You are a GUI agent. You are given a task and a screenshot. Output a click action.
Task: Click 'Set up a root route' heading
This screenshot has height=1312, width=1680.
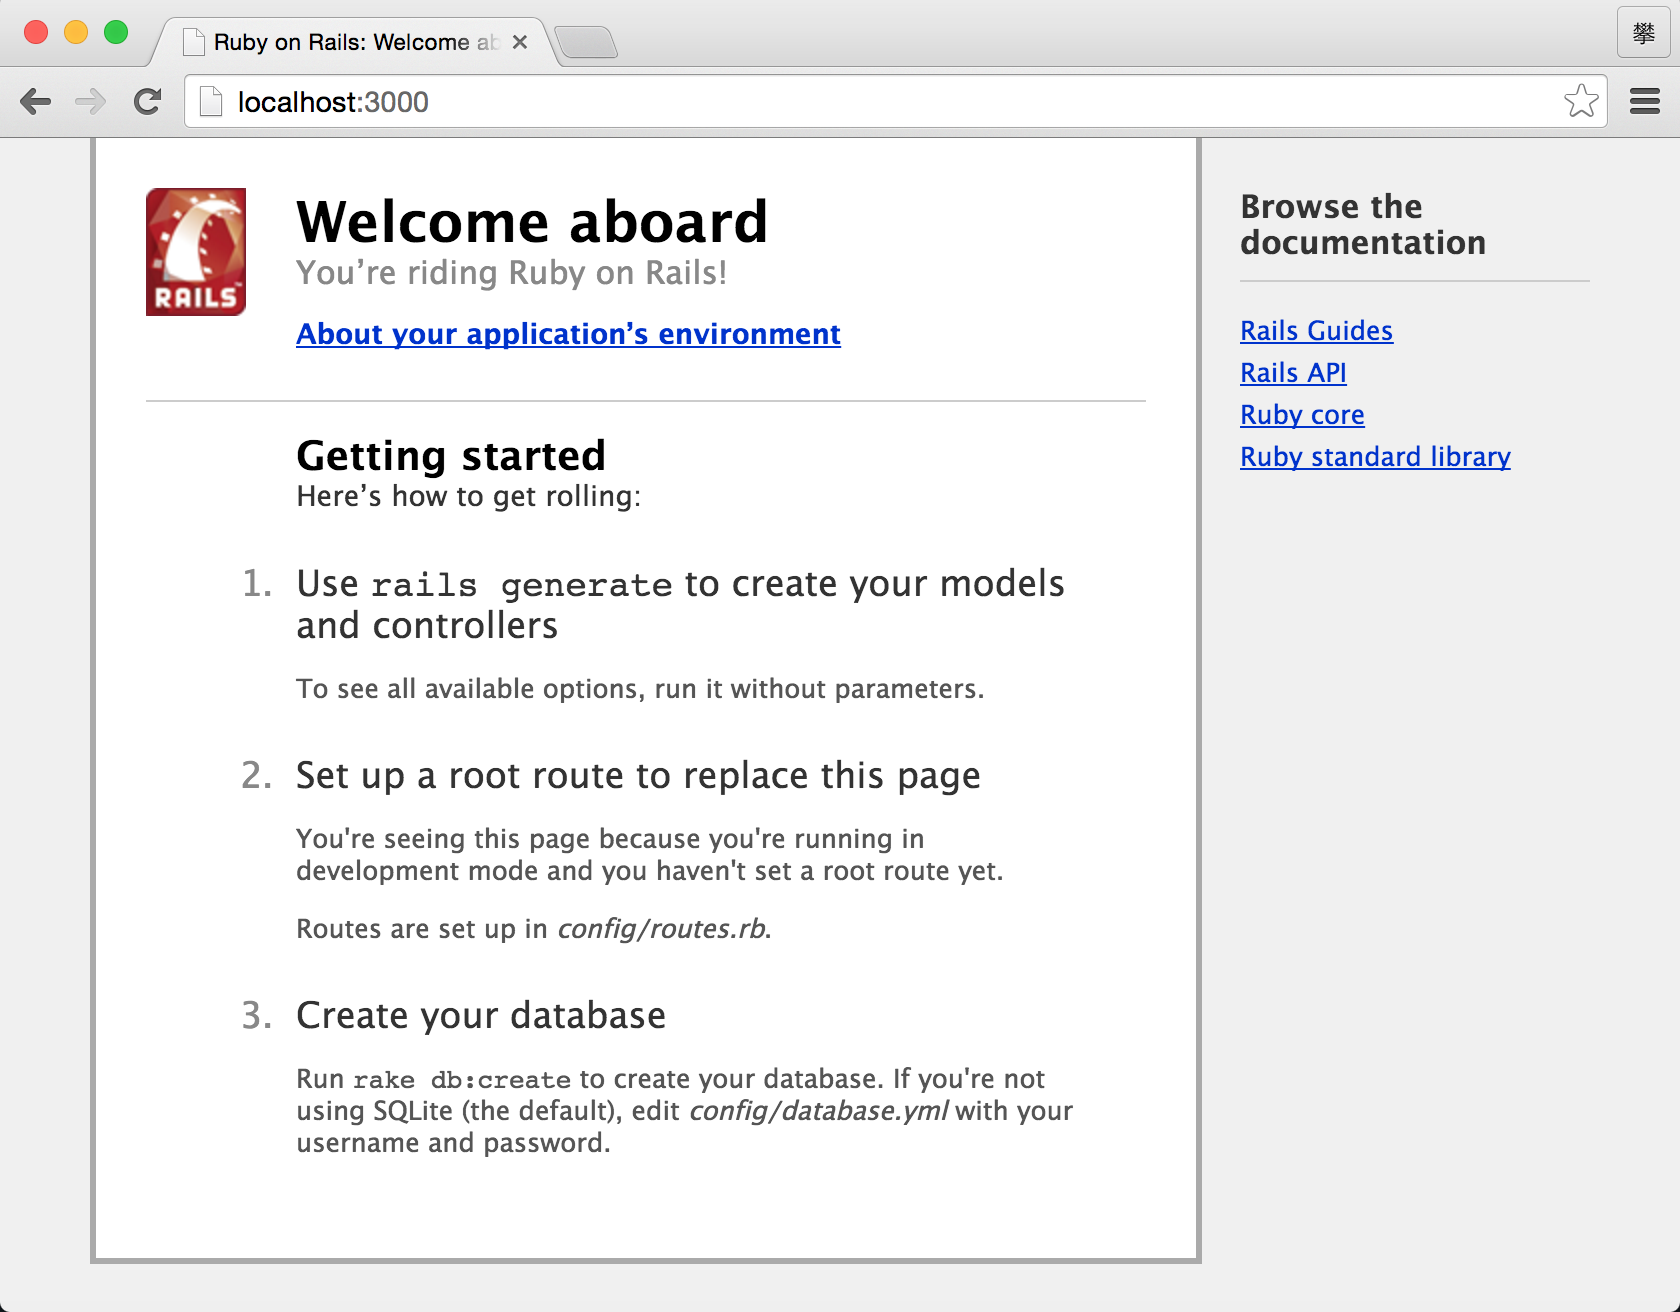[x=638, y=775]
